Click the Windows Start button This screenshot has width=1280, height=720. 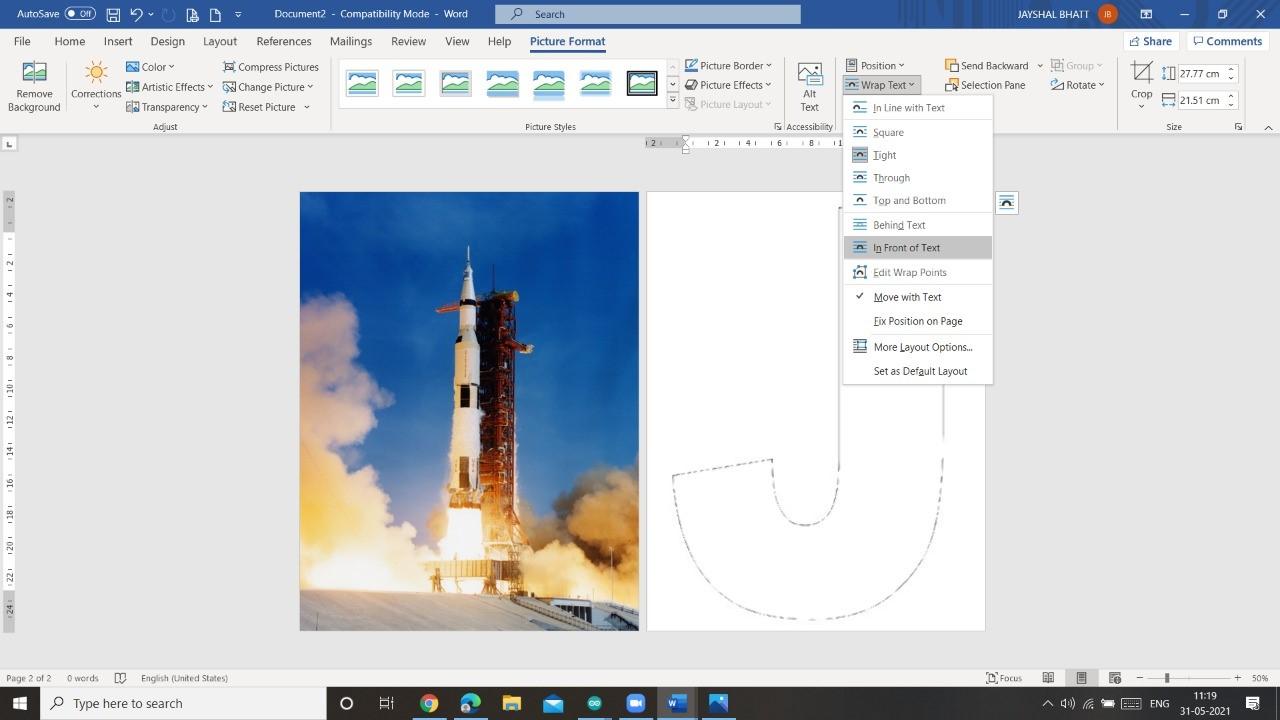(x=20, y=703)
